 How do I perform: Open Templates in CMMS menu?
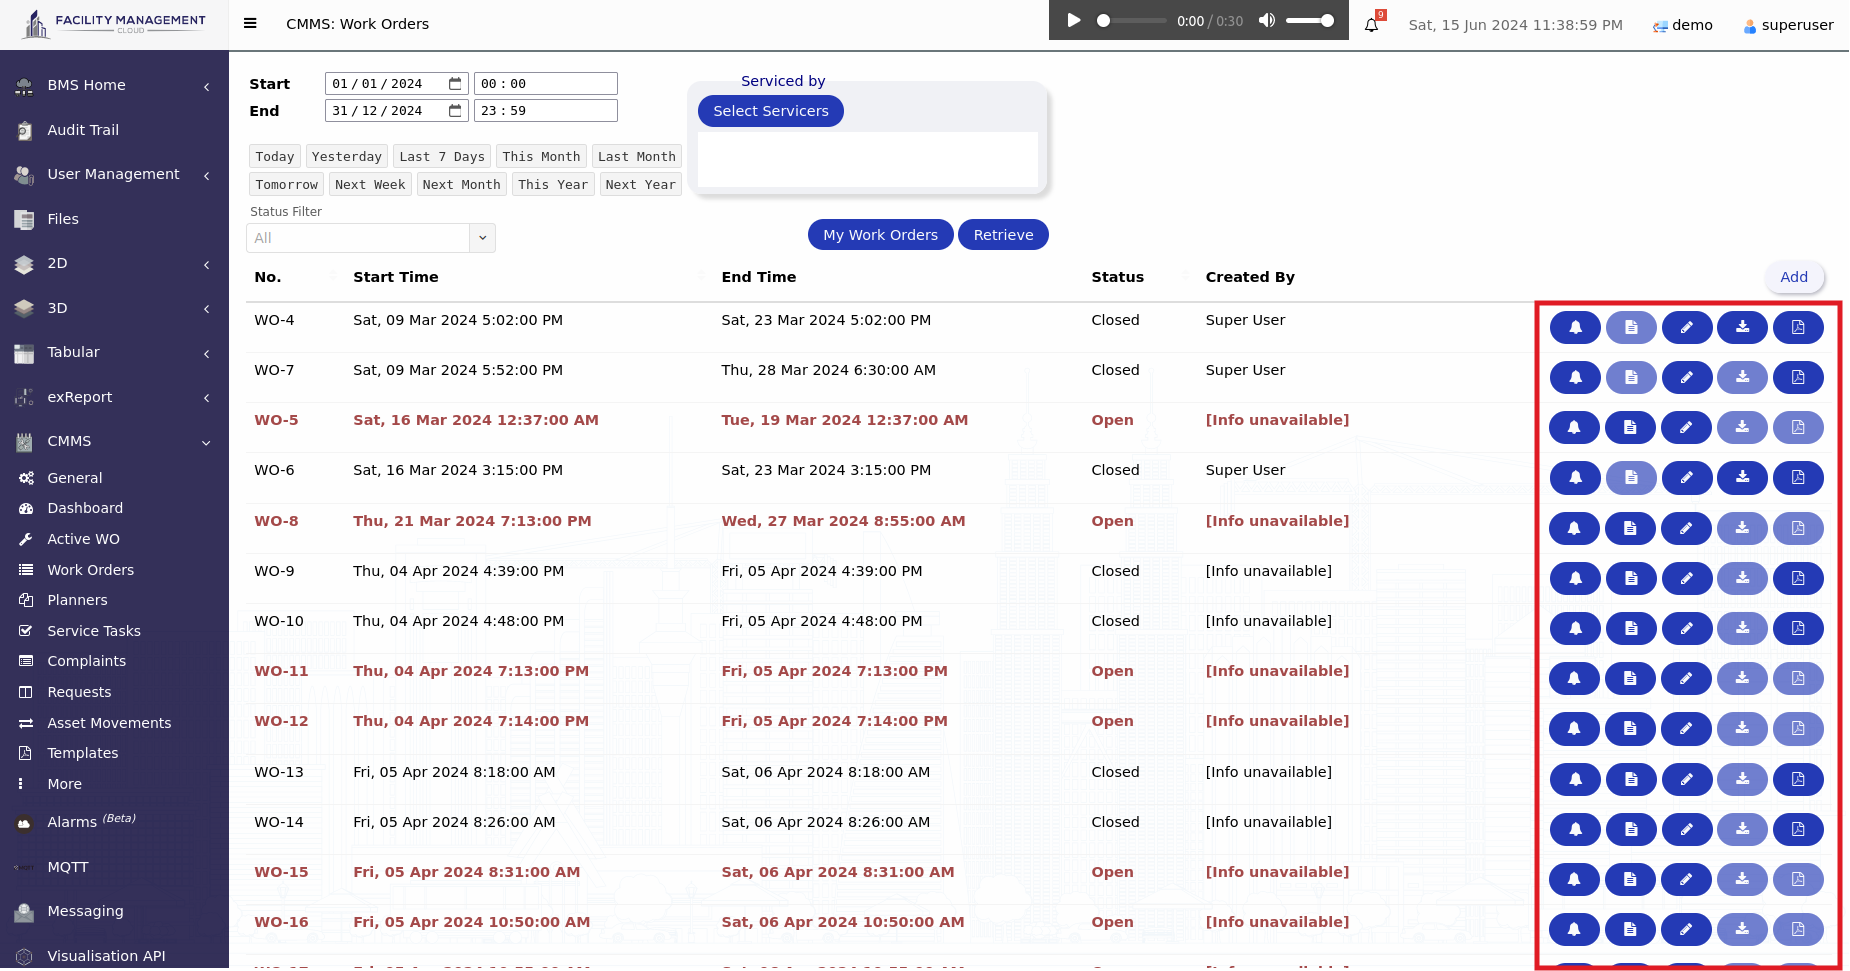(83, 753)
